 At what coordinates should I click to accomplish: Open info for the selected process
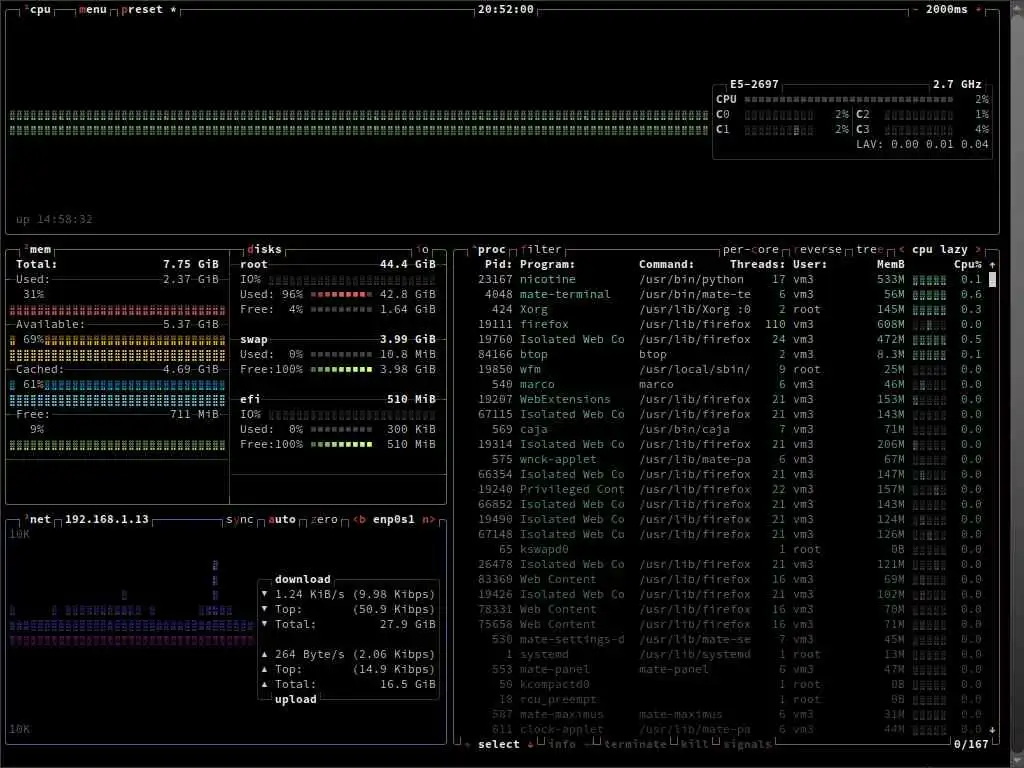(561, 744)
